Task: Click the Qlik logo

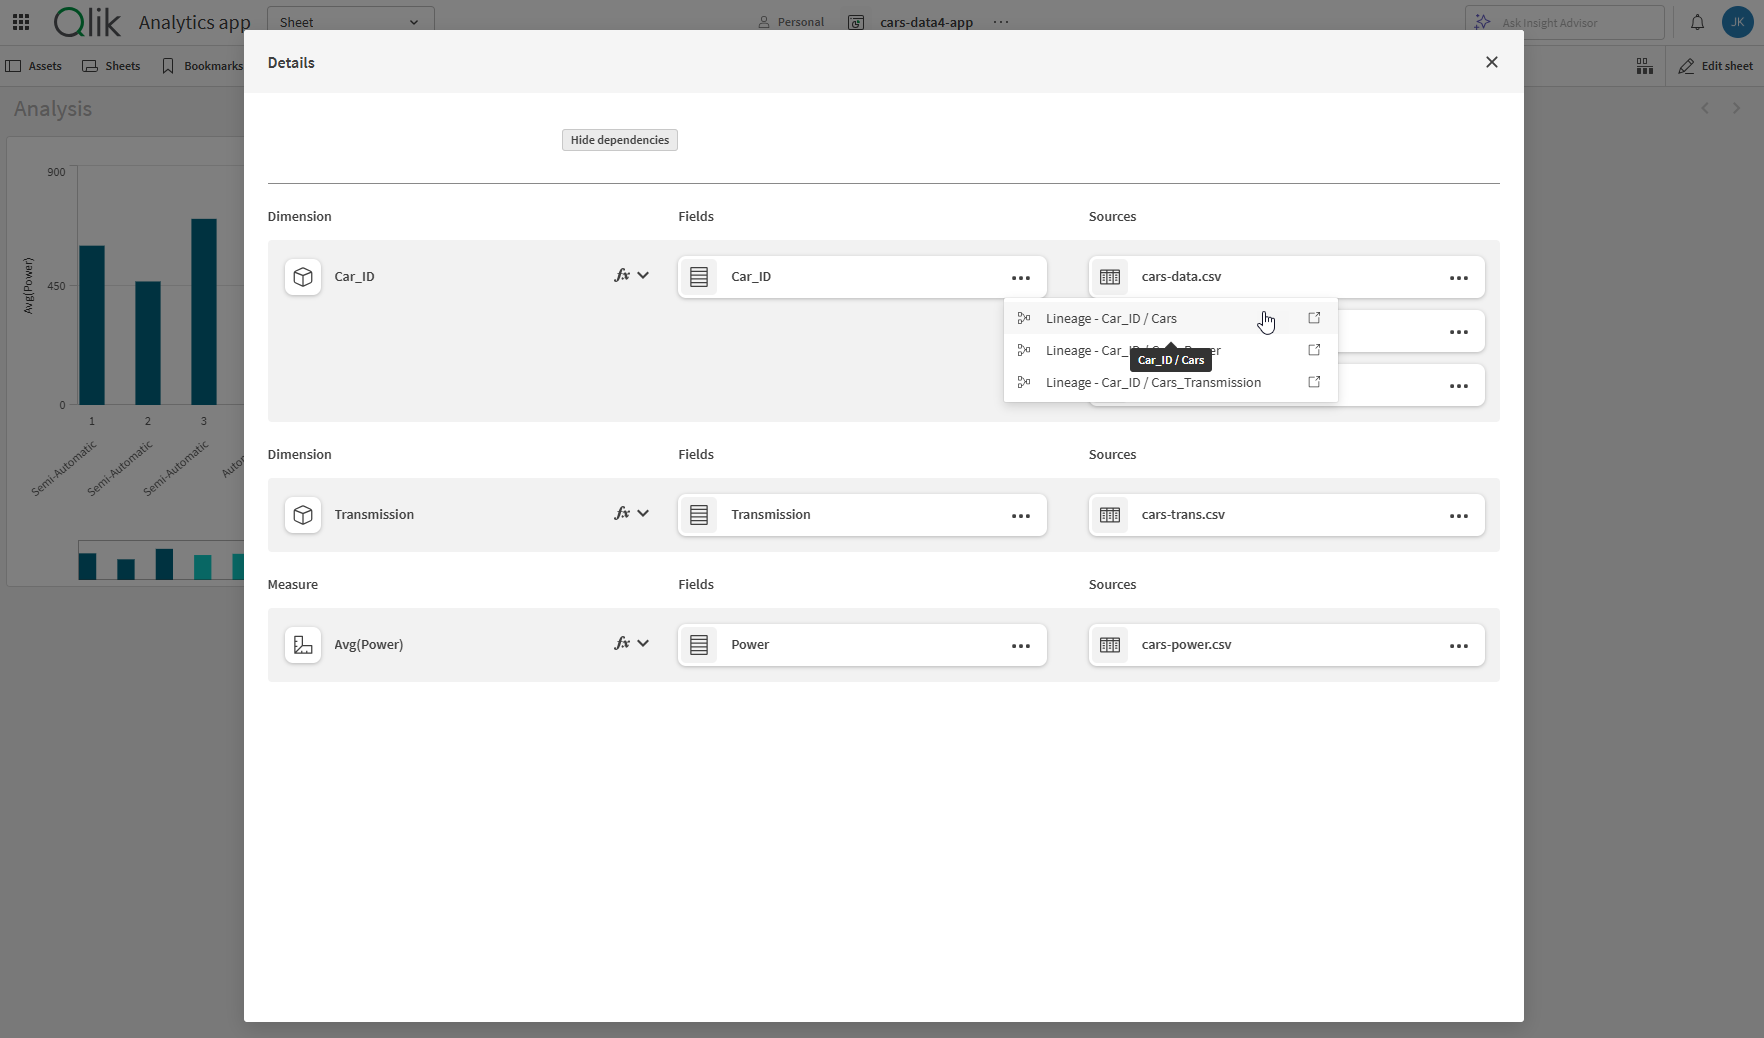Action: tap(86, 21)
